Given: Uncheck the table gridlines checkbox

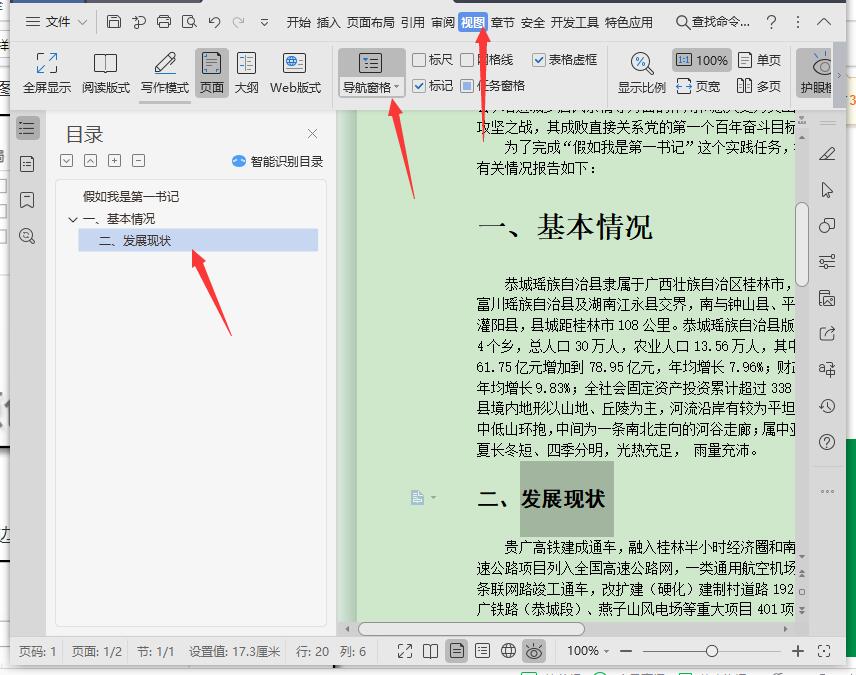Looking at the screenshot, I should point(538,60).
